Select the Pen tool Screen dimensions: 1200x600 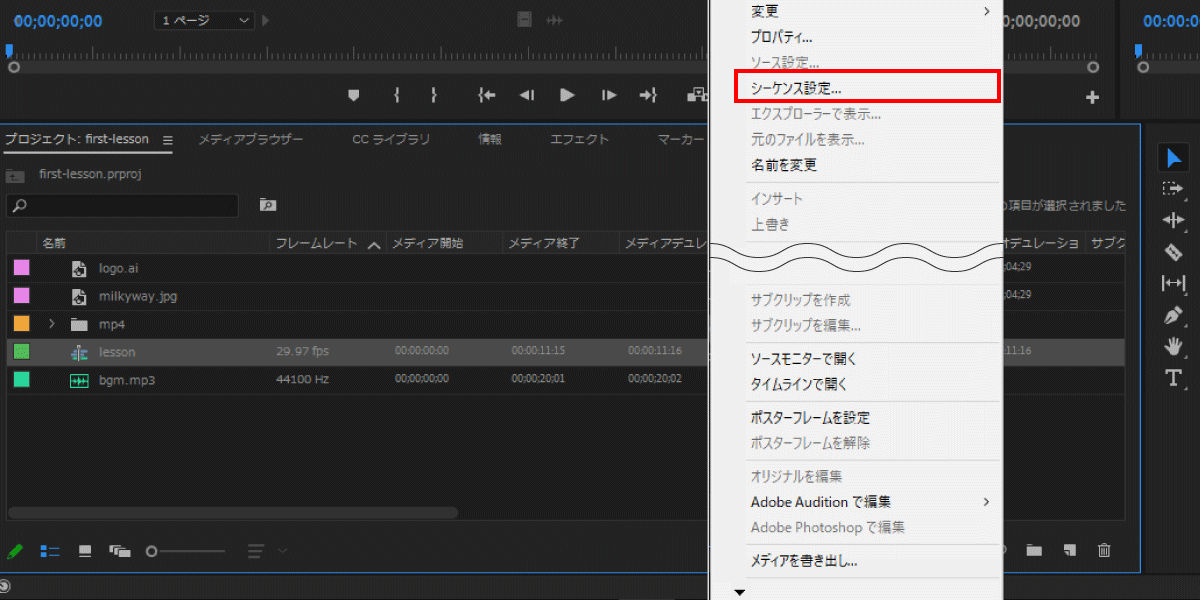1173,315
